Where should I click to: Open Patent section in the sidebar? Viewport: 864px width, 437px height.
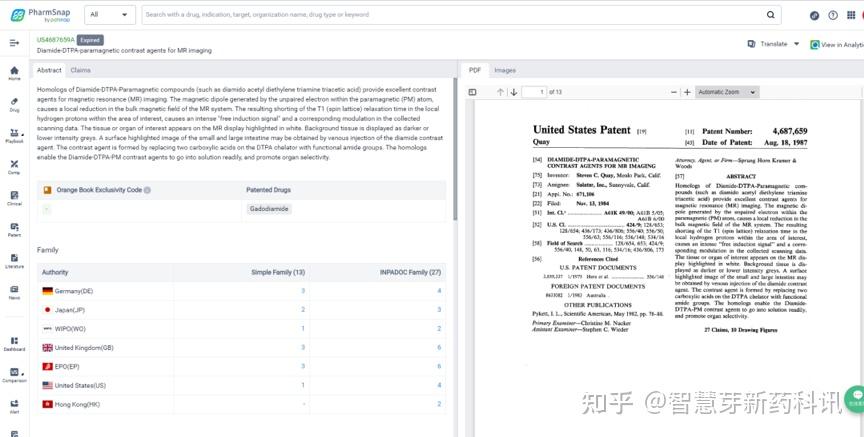14,230
